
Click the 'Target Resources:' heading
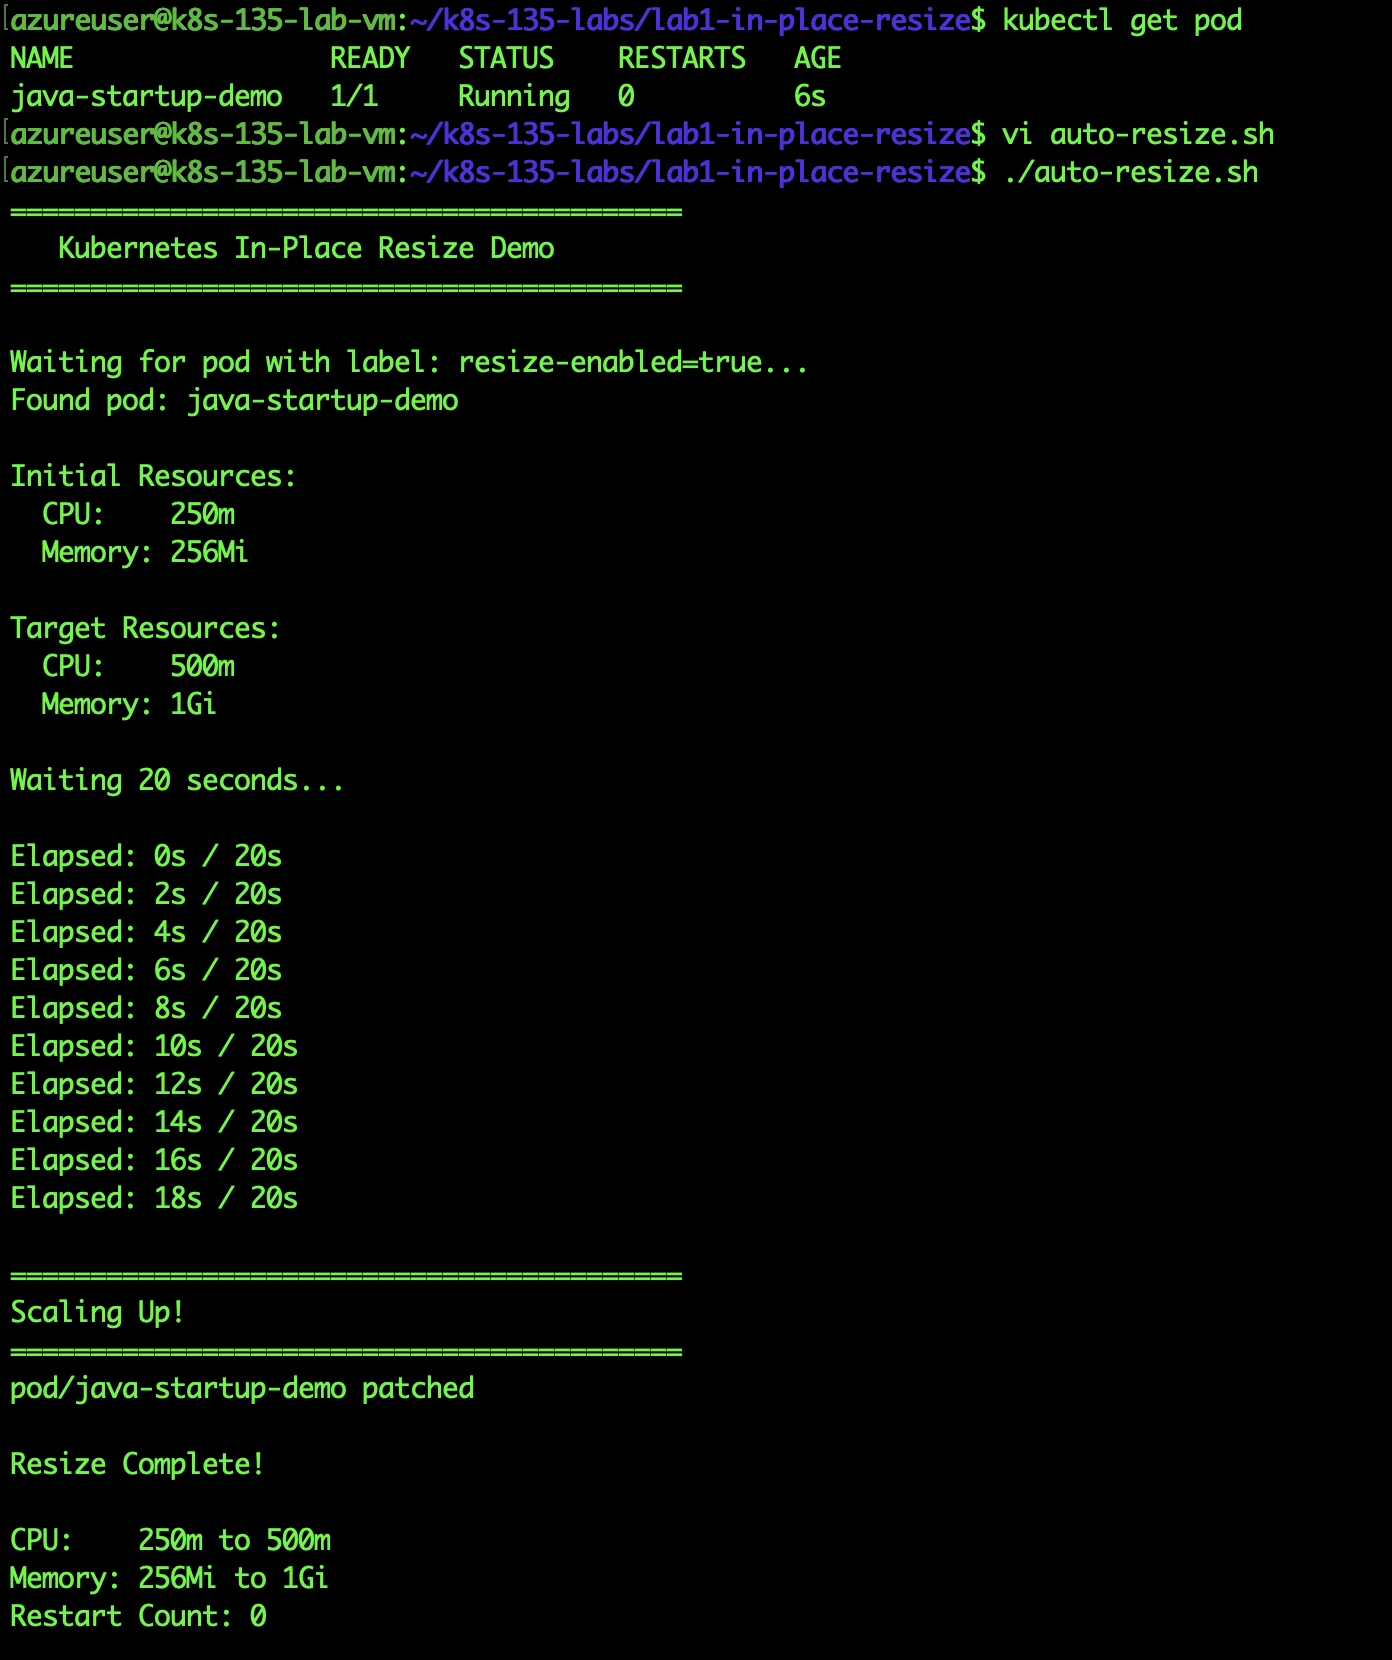pyautogui.click(x=145, y=628)
